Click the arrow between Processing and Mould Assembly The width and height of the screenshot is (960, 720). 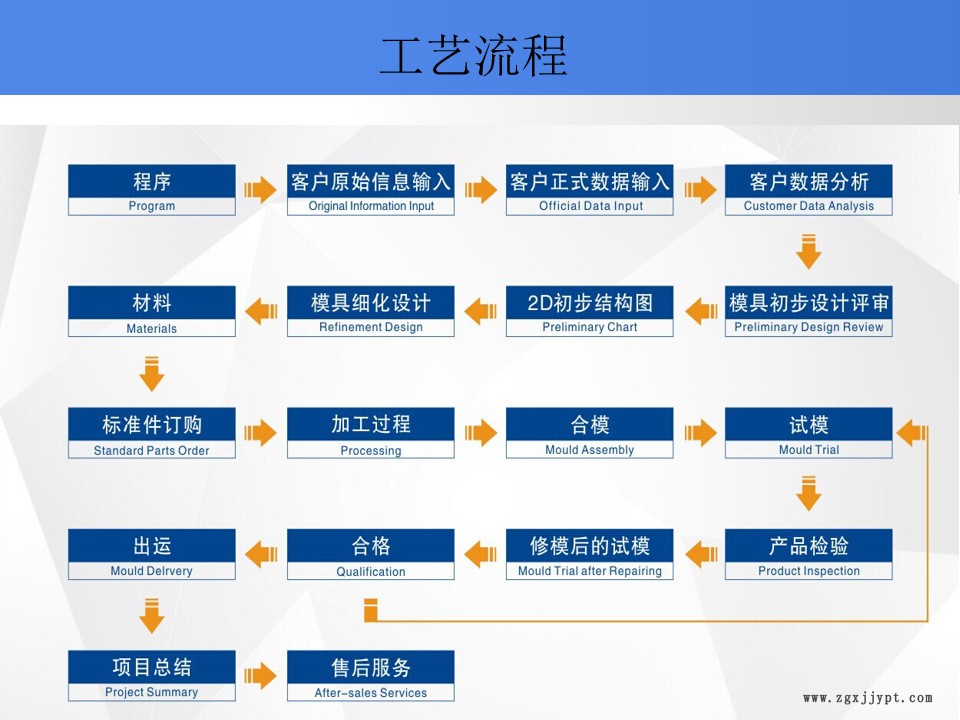(x=480, y=433)
